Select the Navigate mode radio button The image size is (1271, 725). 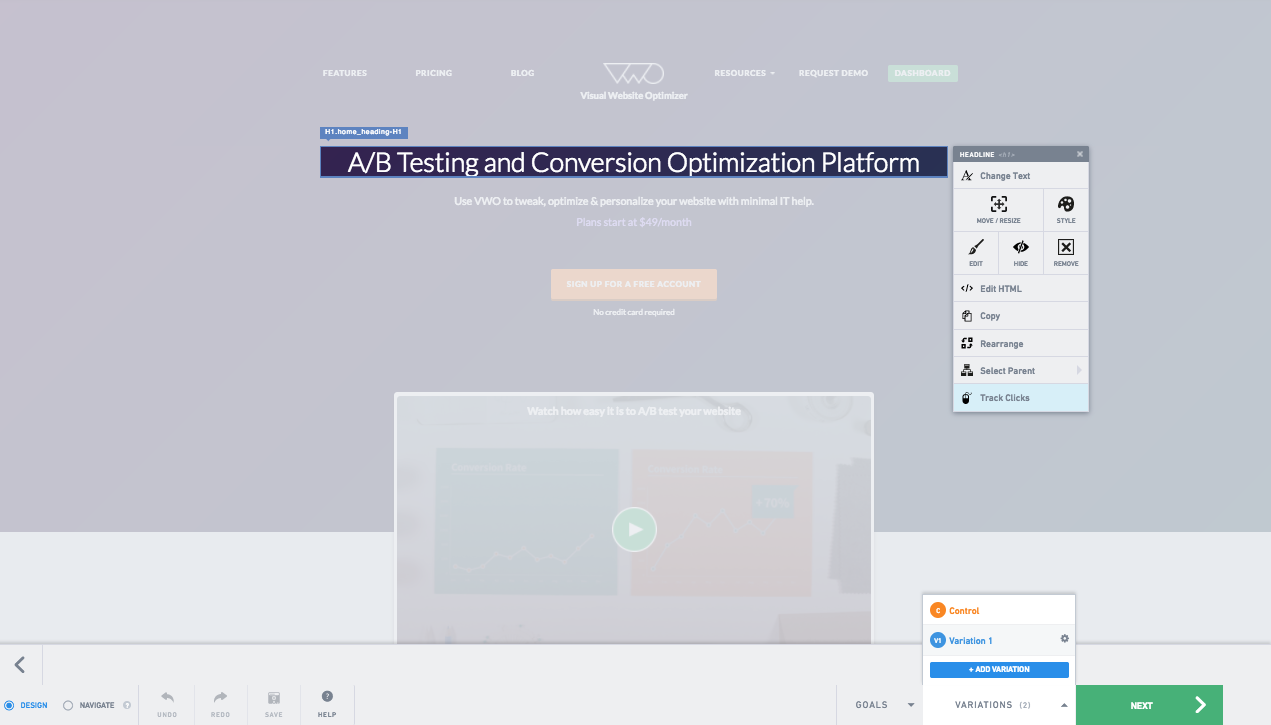point(68,705)
